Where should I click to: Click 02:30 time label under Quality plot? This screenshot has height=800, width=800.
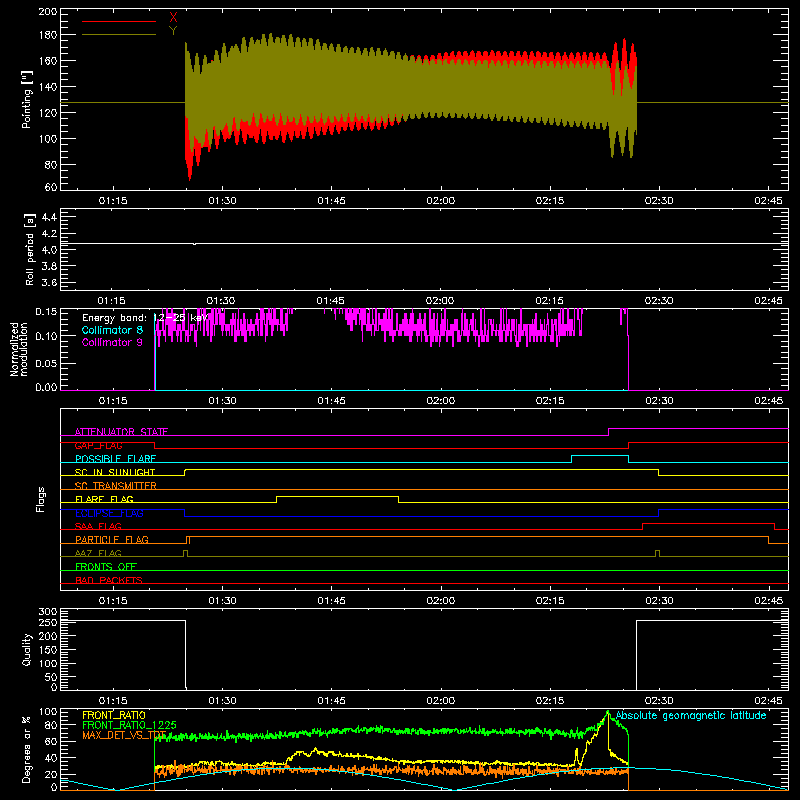tap(659, 701)
